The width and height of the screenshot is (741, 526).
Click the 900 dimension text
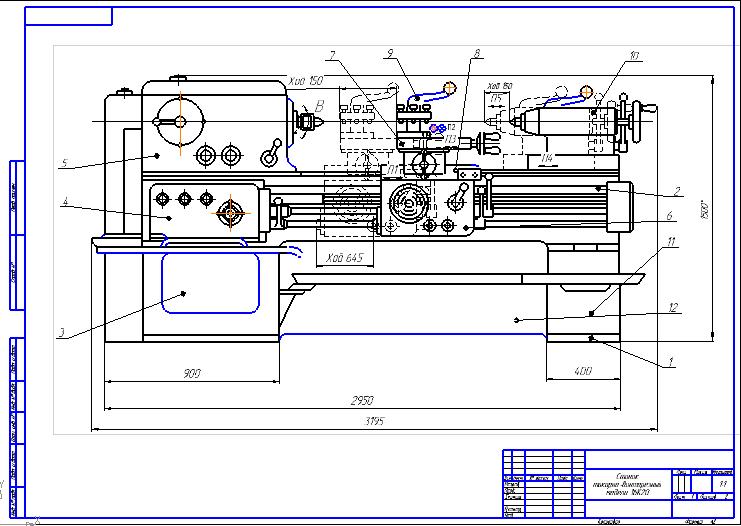[192, 374]
